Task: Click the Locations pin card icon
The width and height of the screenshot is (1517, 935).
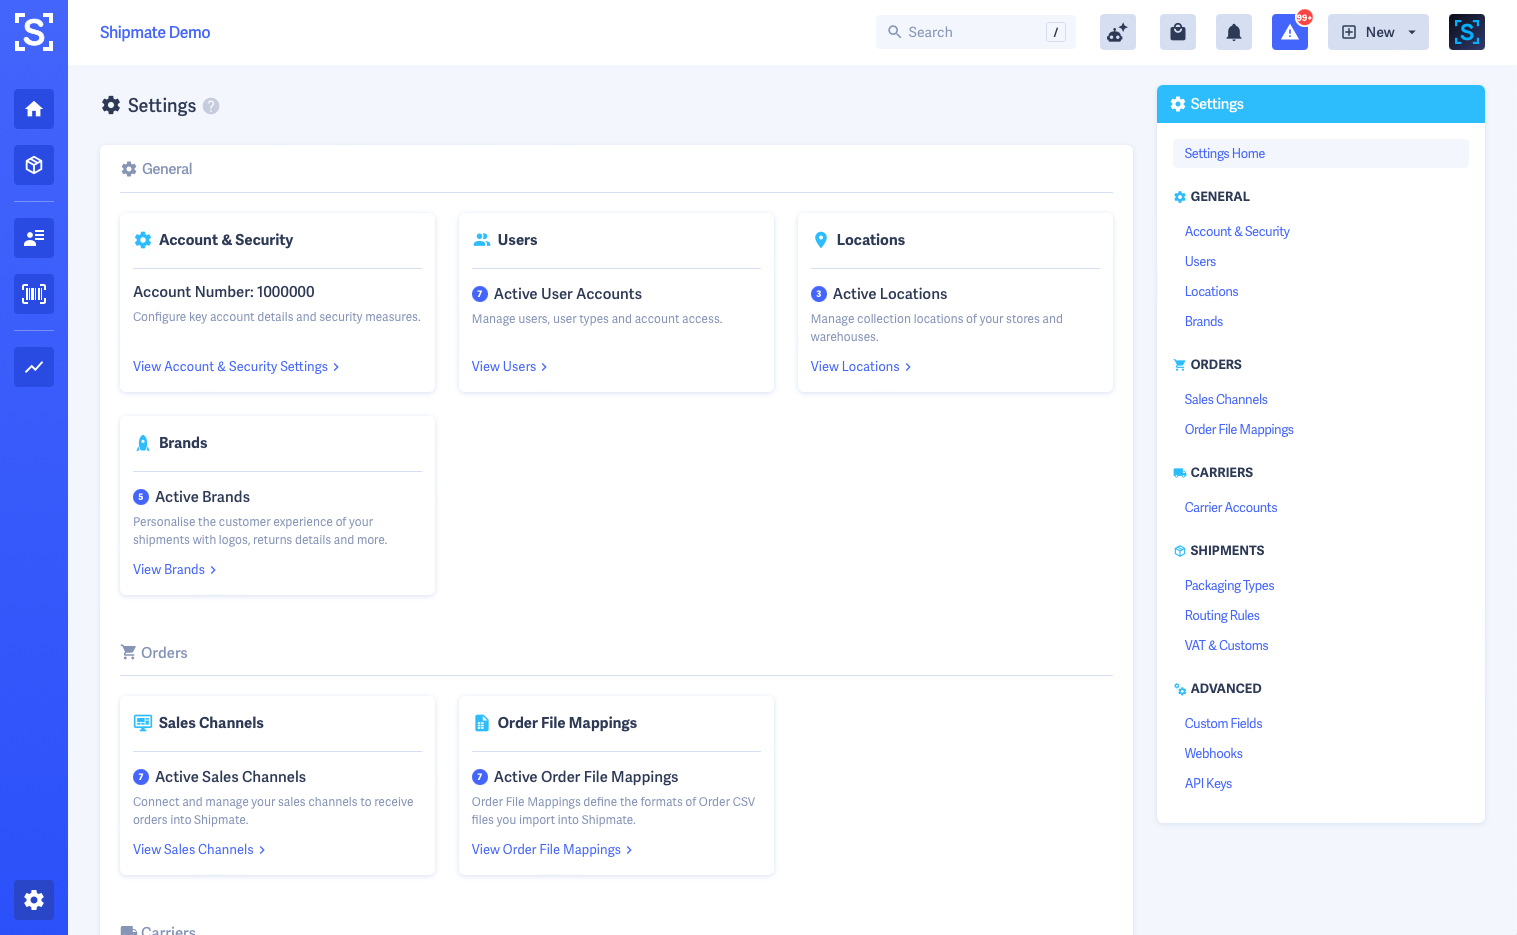Action: click(821, 240)
